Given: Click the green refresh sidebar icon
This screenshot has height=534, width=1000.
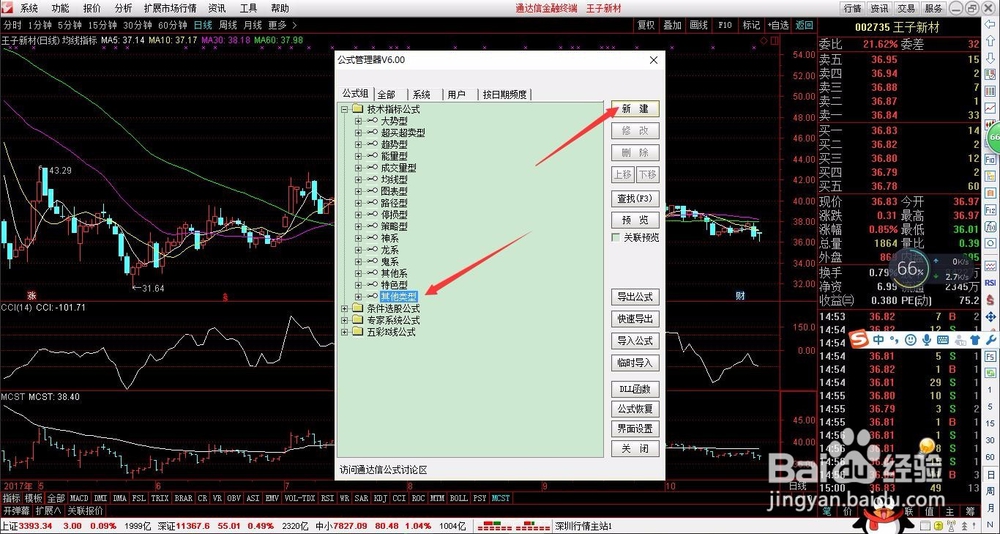Looking at the screenshot, I should (990, 373).
